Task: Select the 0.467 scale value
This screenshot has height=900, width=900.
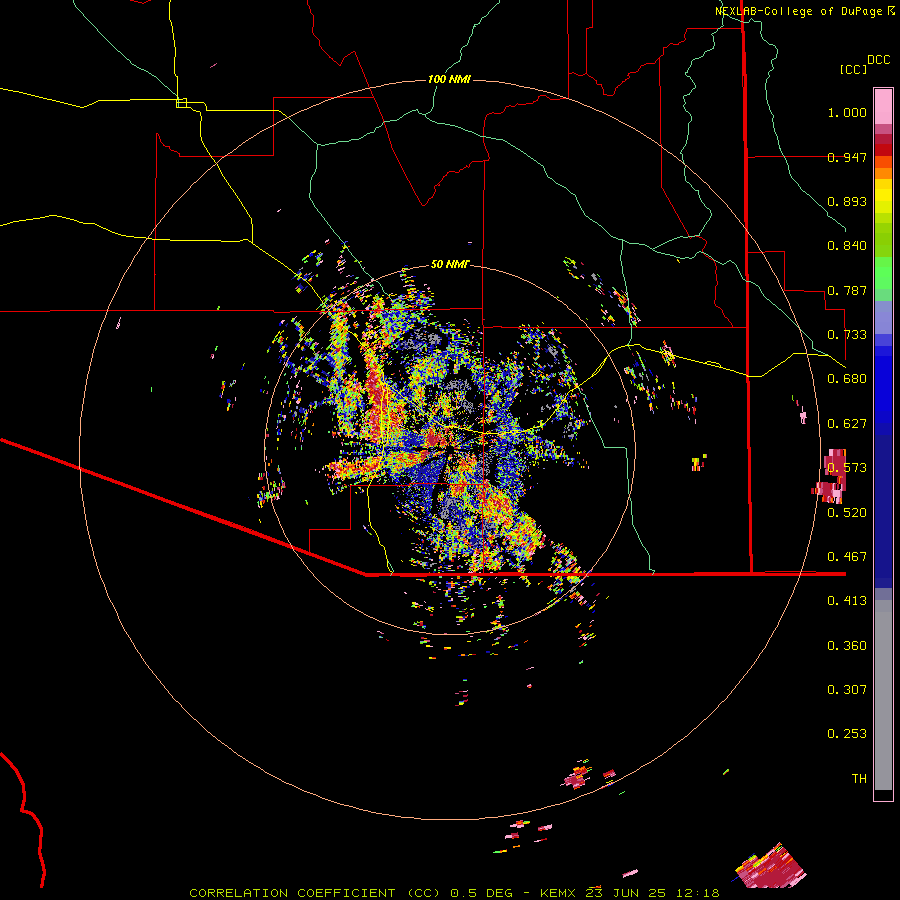Action: [847, 557]
